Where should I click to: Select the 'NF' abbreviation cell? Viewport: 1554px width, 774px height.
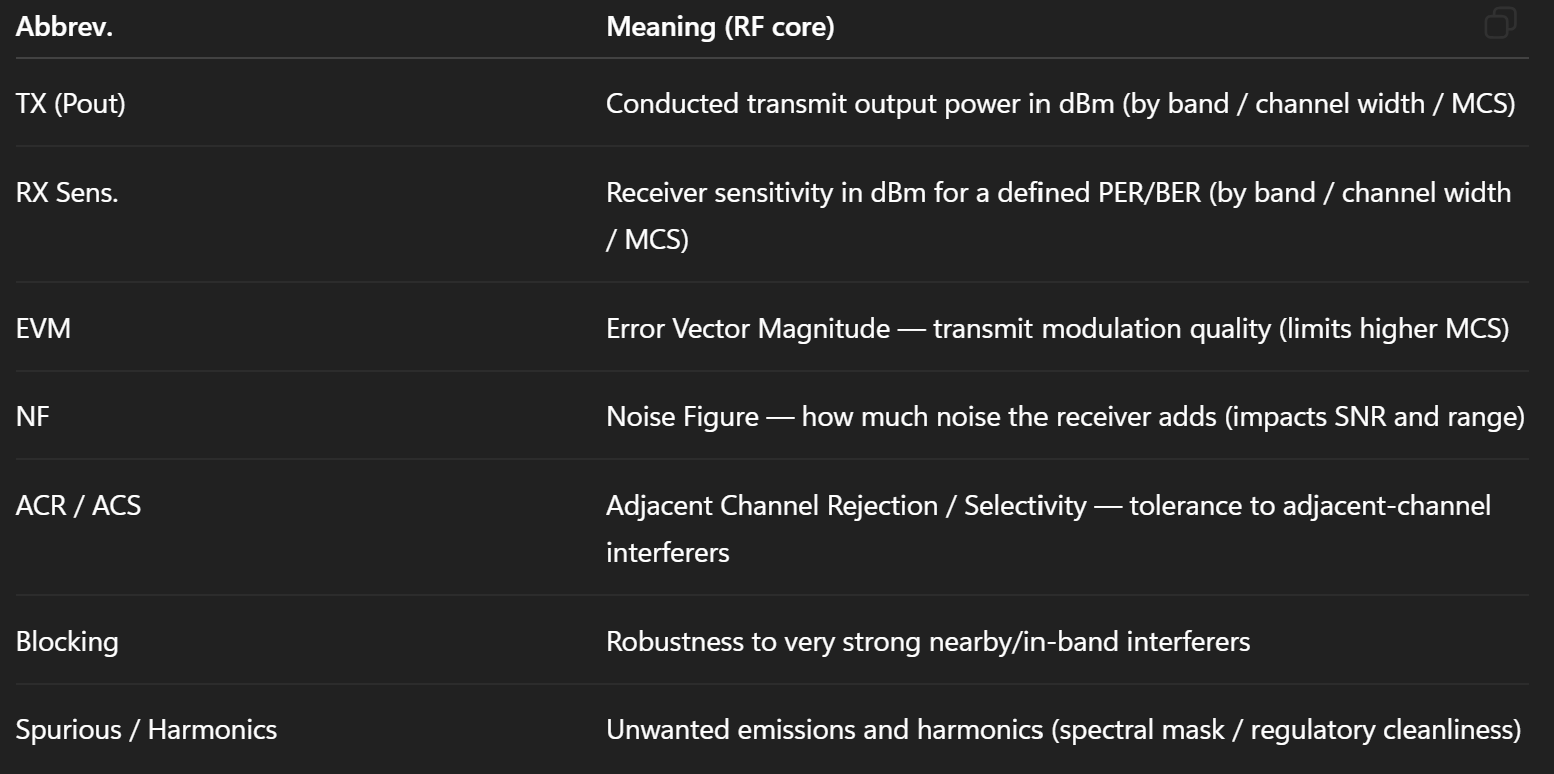(x=32, y=415)
